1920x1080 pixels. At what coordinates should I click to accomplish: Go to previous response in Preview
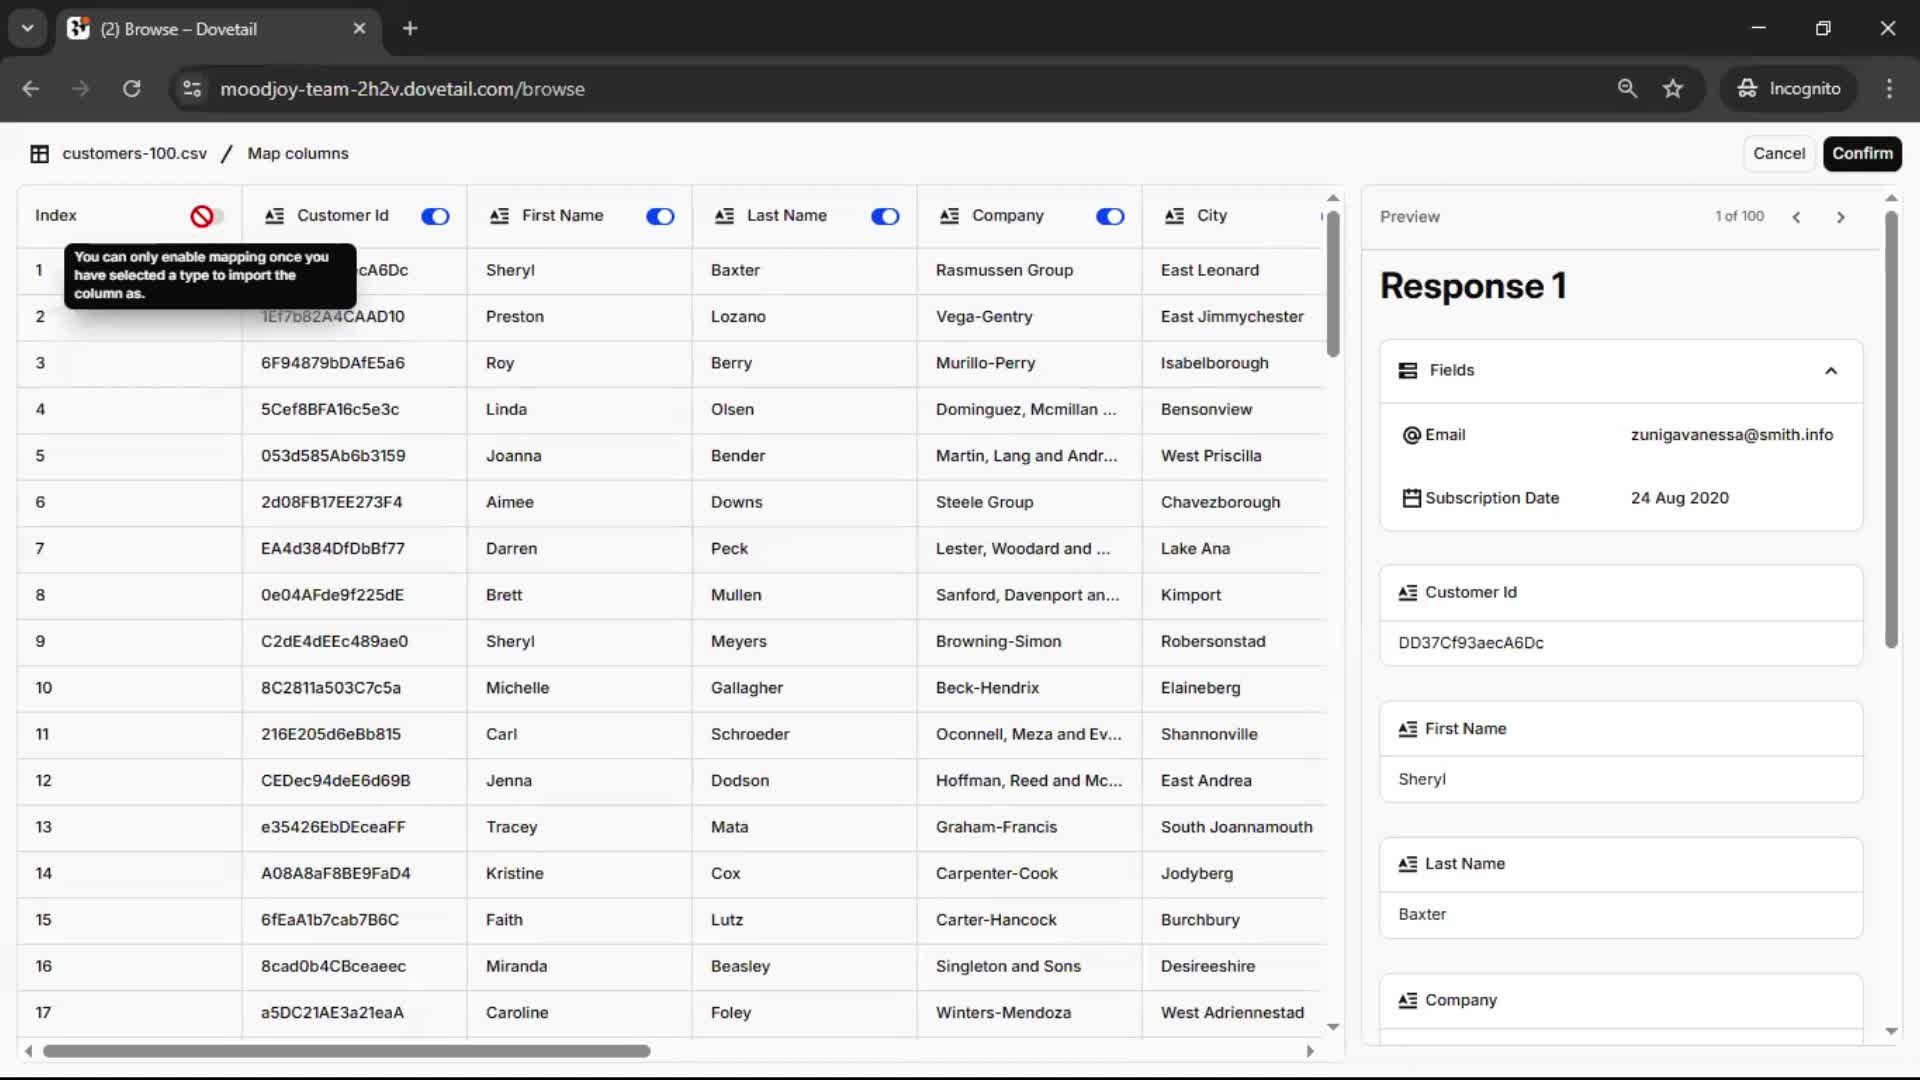coord(1796,217)
